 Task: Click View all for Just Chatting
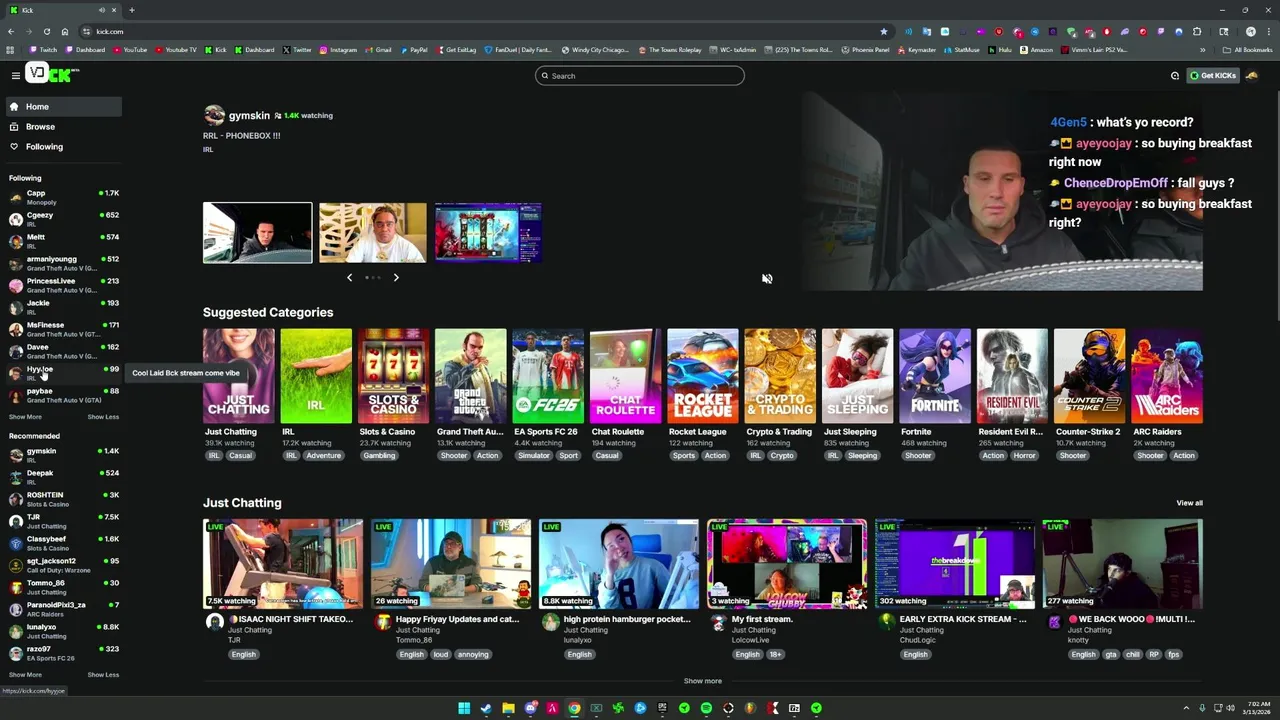1189,503
